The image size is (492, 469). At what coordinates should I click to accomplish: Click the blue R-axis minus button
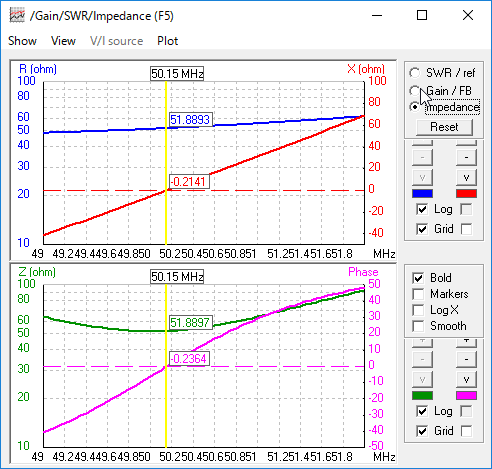point(422,157)
